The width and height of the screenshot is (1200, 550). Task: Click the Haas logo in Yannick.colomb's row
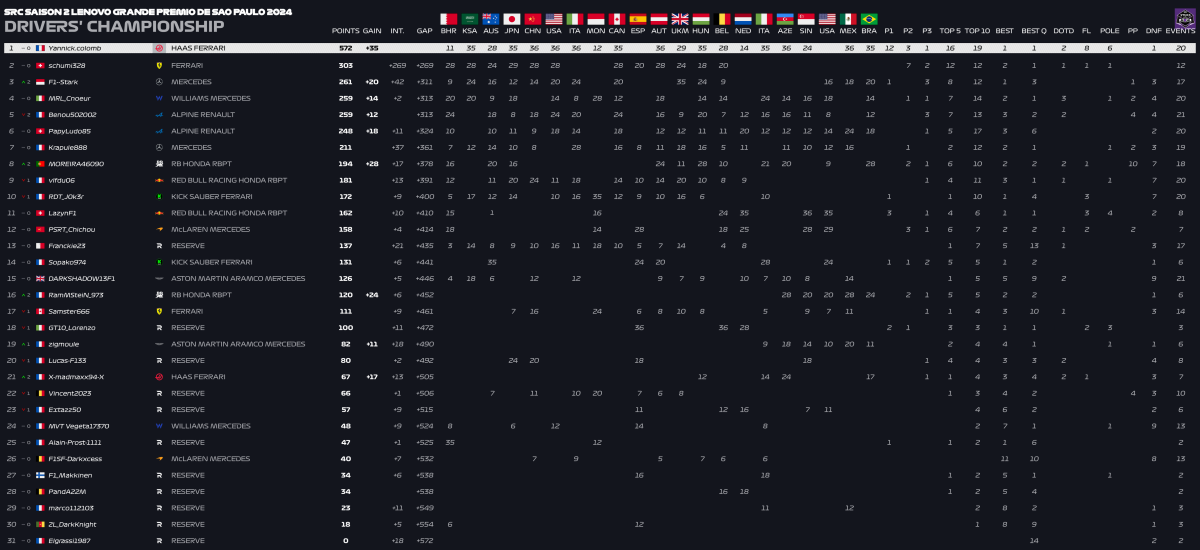[160, 48]
